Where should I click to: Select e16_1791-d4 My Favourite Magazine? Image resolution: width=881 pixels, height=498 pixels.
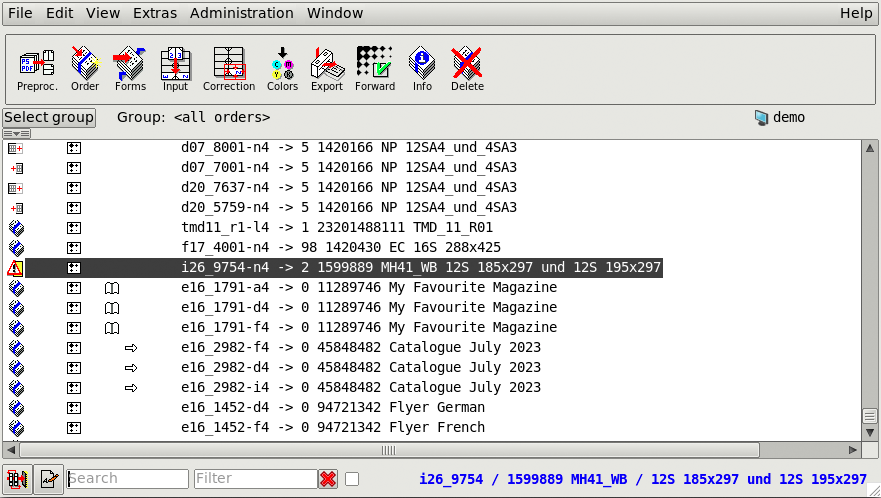[369, 307]
